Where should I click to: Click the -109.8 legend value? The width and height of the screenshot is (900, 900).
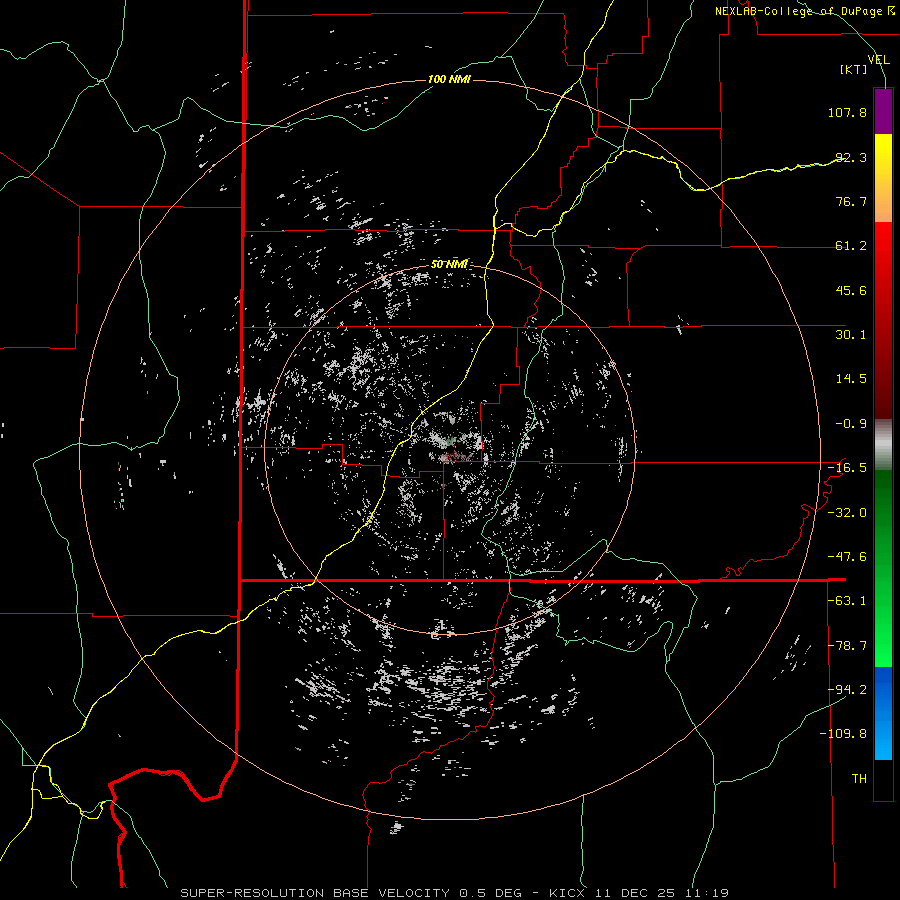pyautogui.click(x=844, y=734)
